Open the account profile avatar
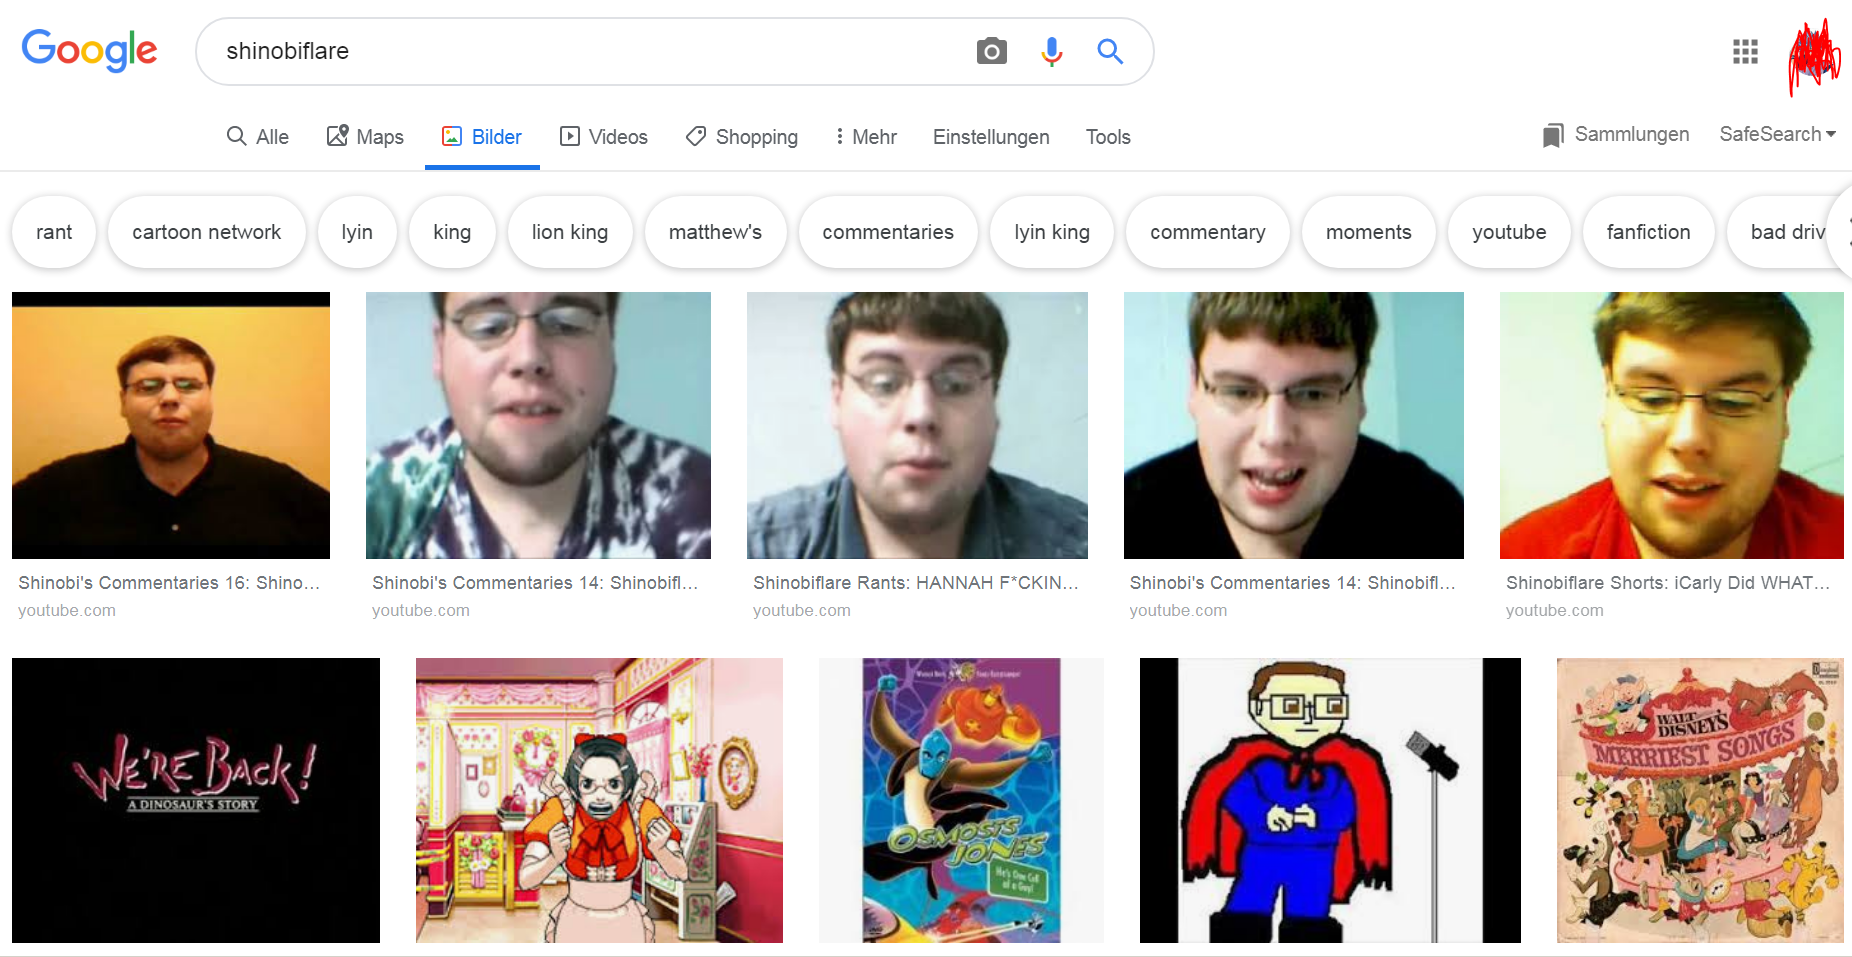1852x957 pixels. pos(1814,56)
